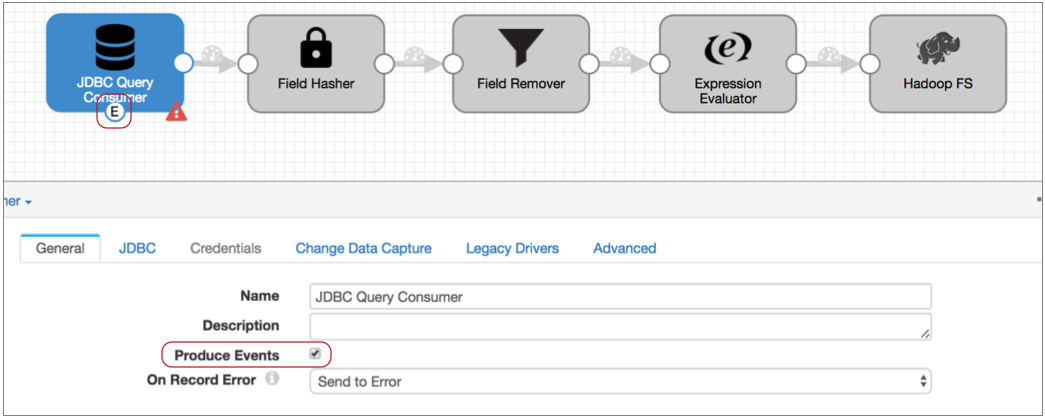Select the Hadoop FS elephant icon
Screen dimensions: 1045x418
[934, 49]
